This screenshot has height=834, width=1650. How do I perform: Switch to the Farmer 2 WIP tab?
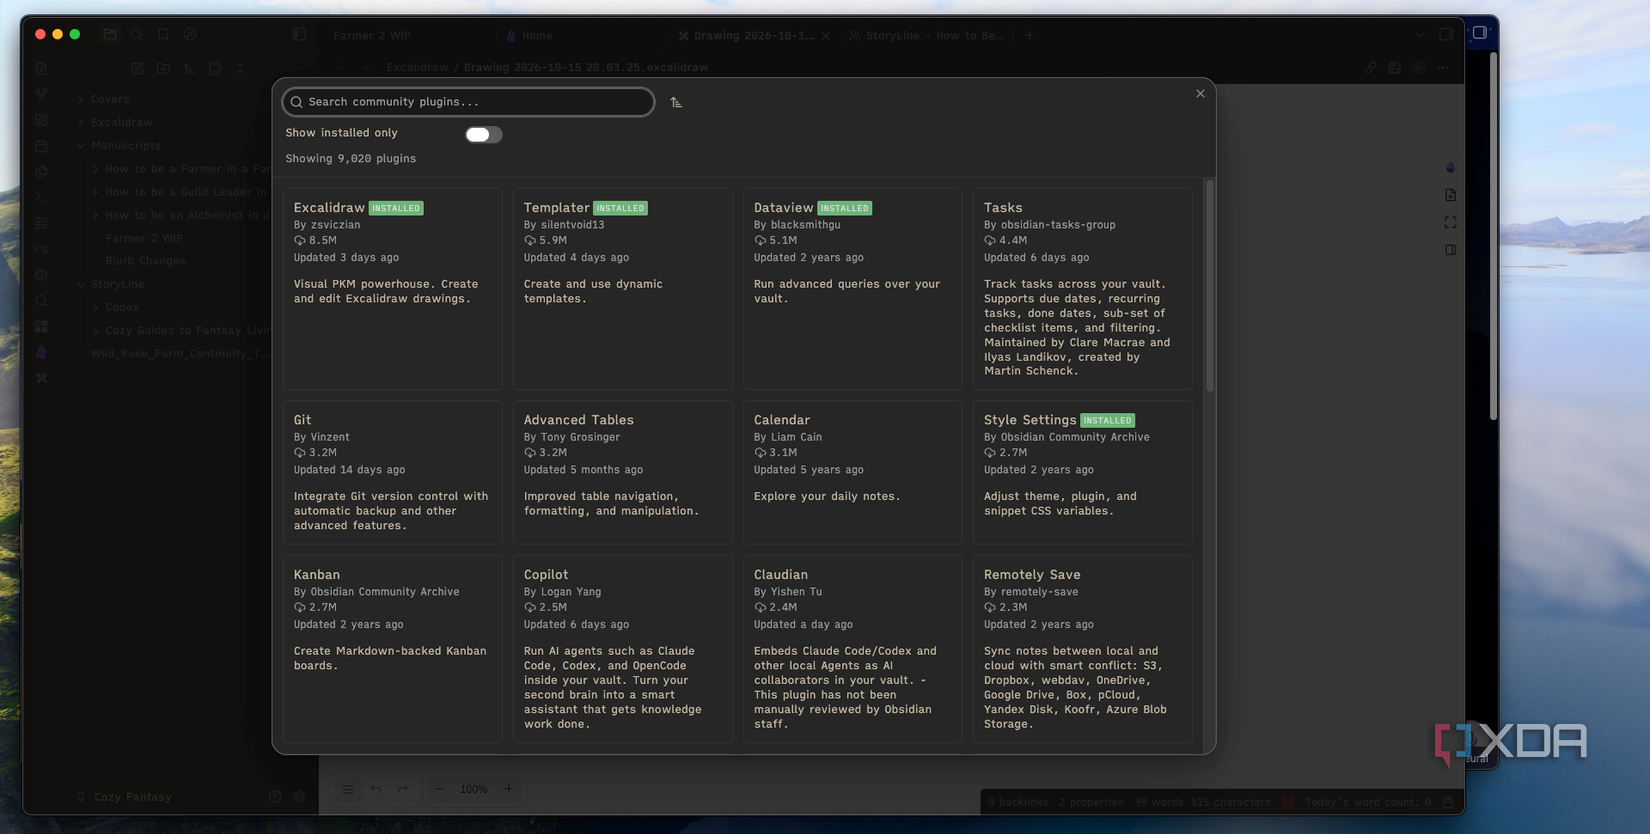[372, 35]
